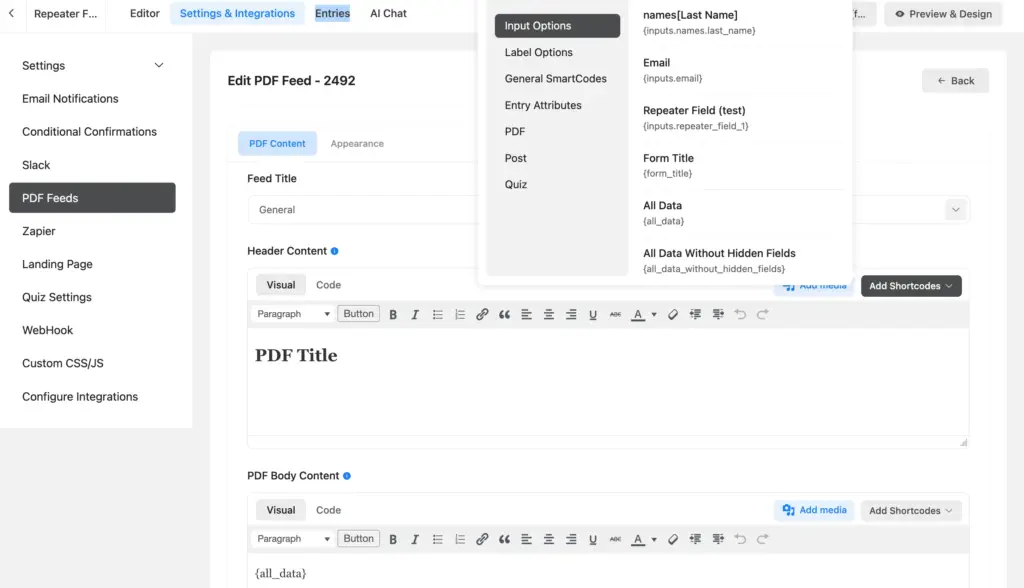
Task: Select the PDF Content tab
Action: (x=277, y=144)
